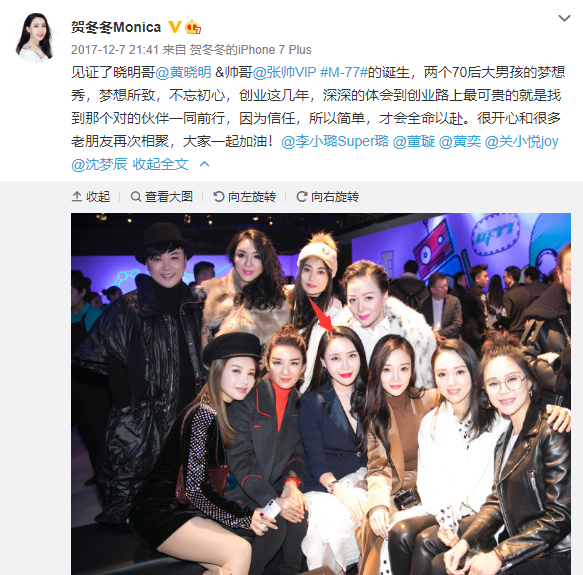Click the upward chevron beside 收起全文

(x=204, y=164)
